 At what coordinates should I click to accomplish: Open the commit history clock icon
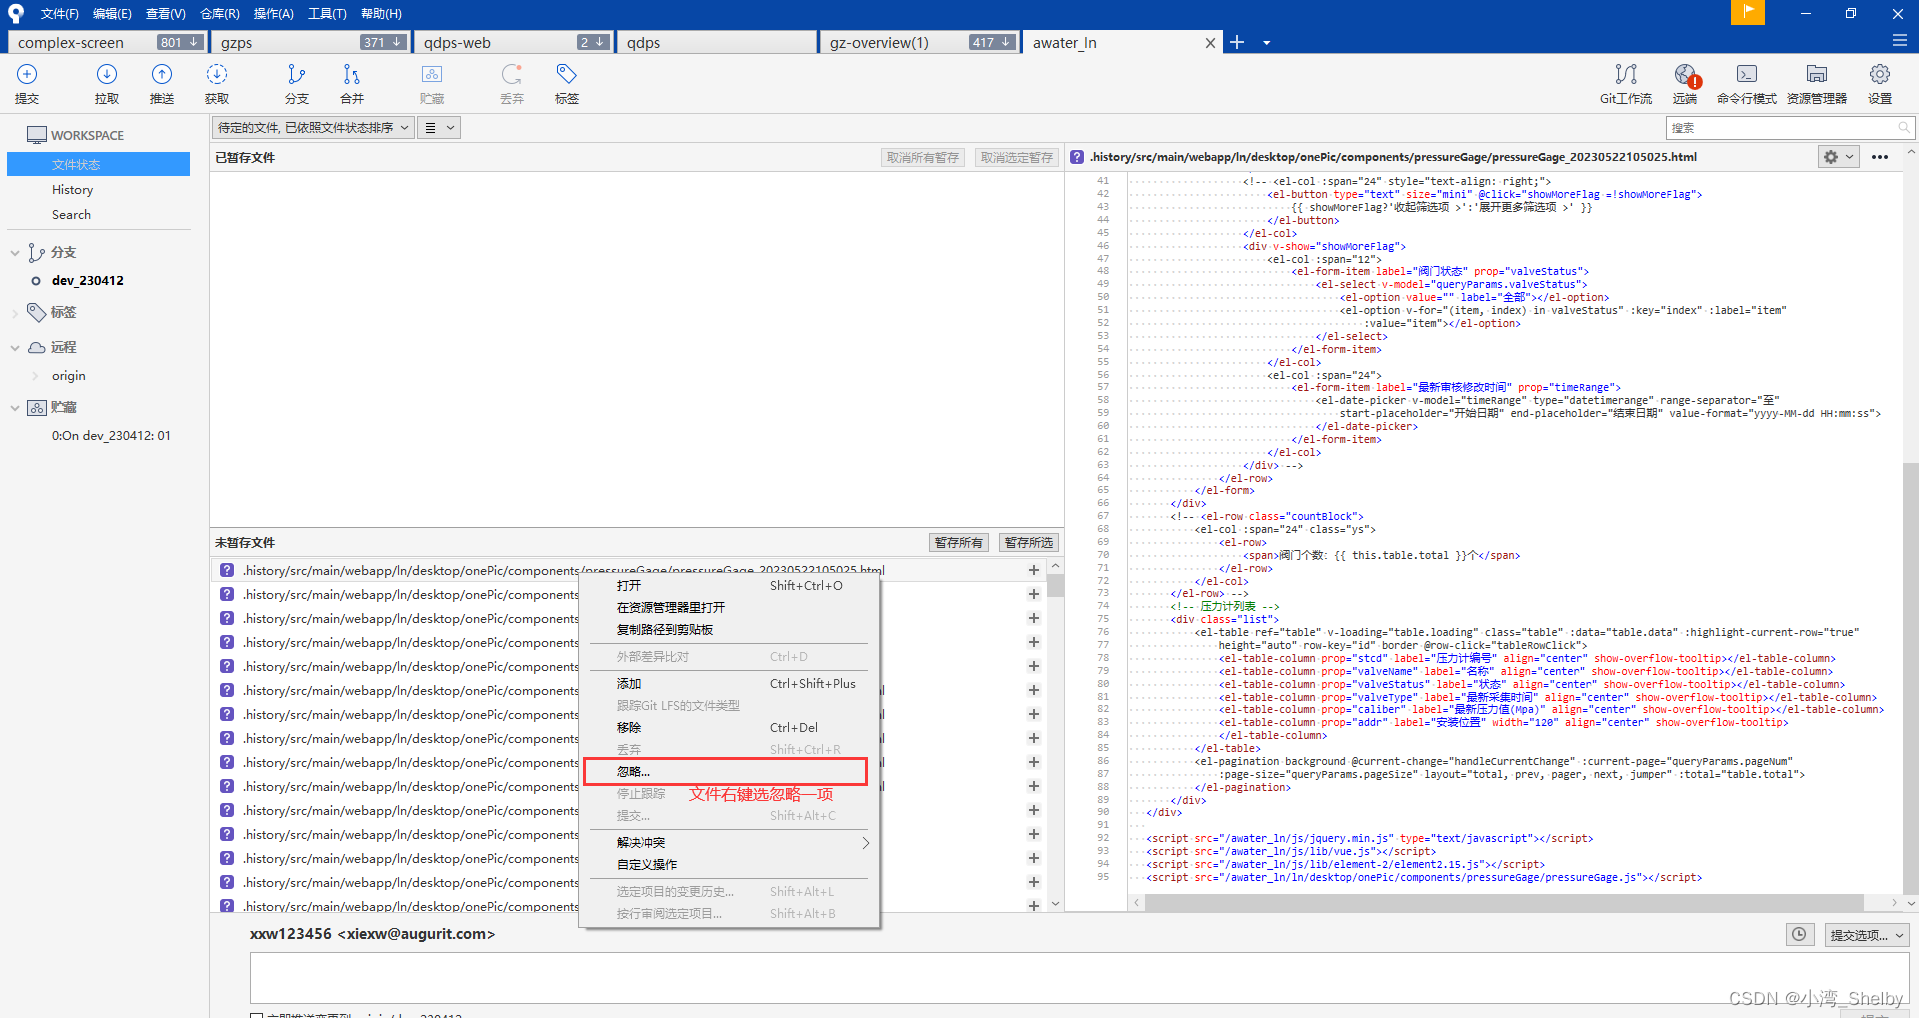tap(1799, 934)
